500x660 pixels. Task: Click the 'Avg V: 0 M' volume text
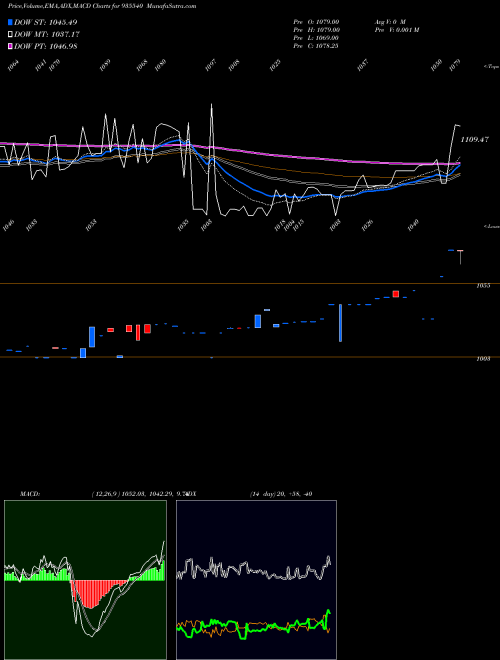tap(389, 22)
